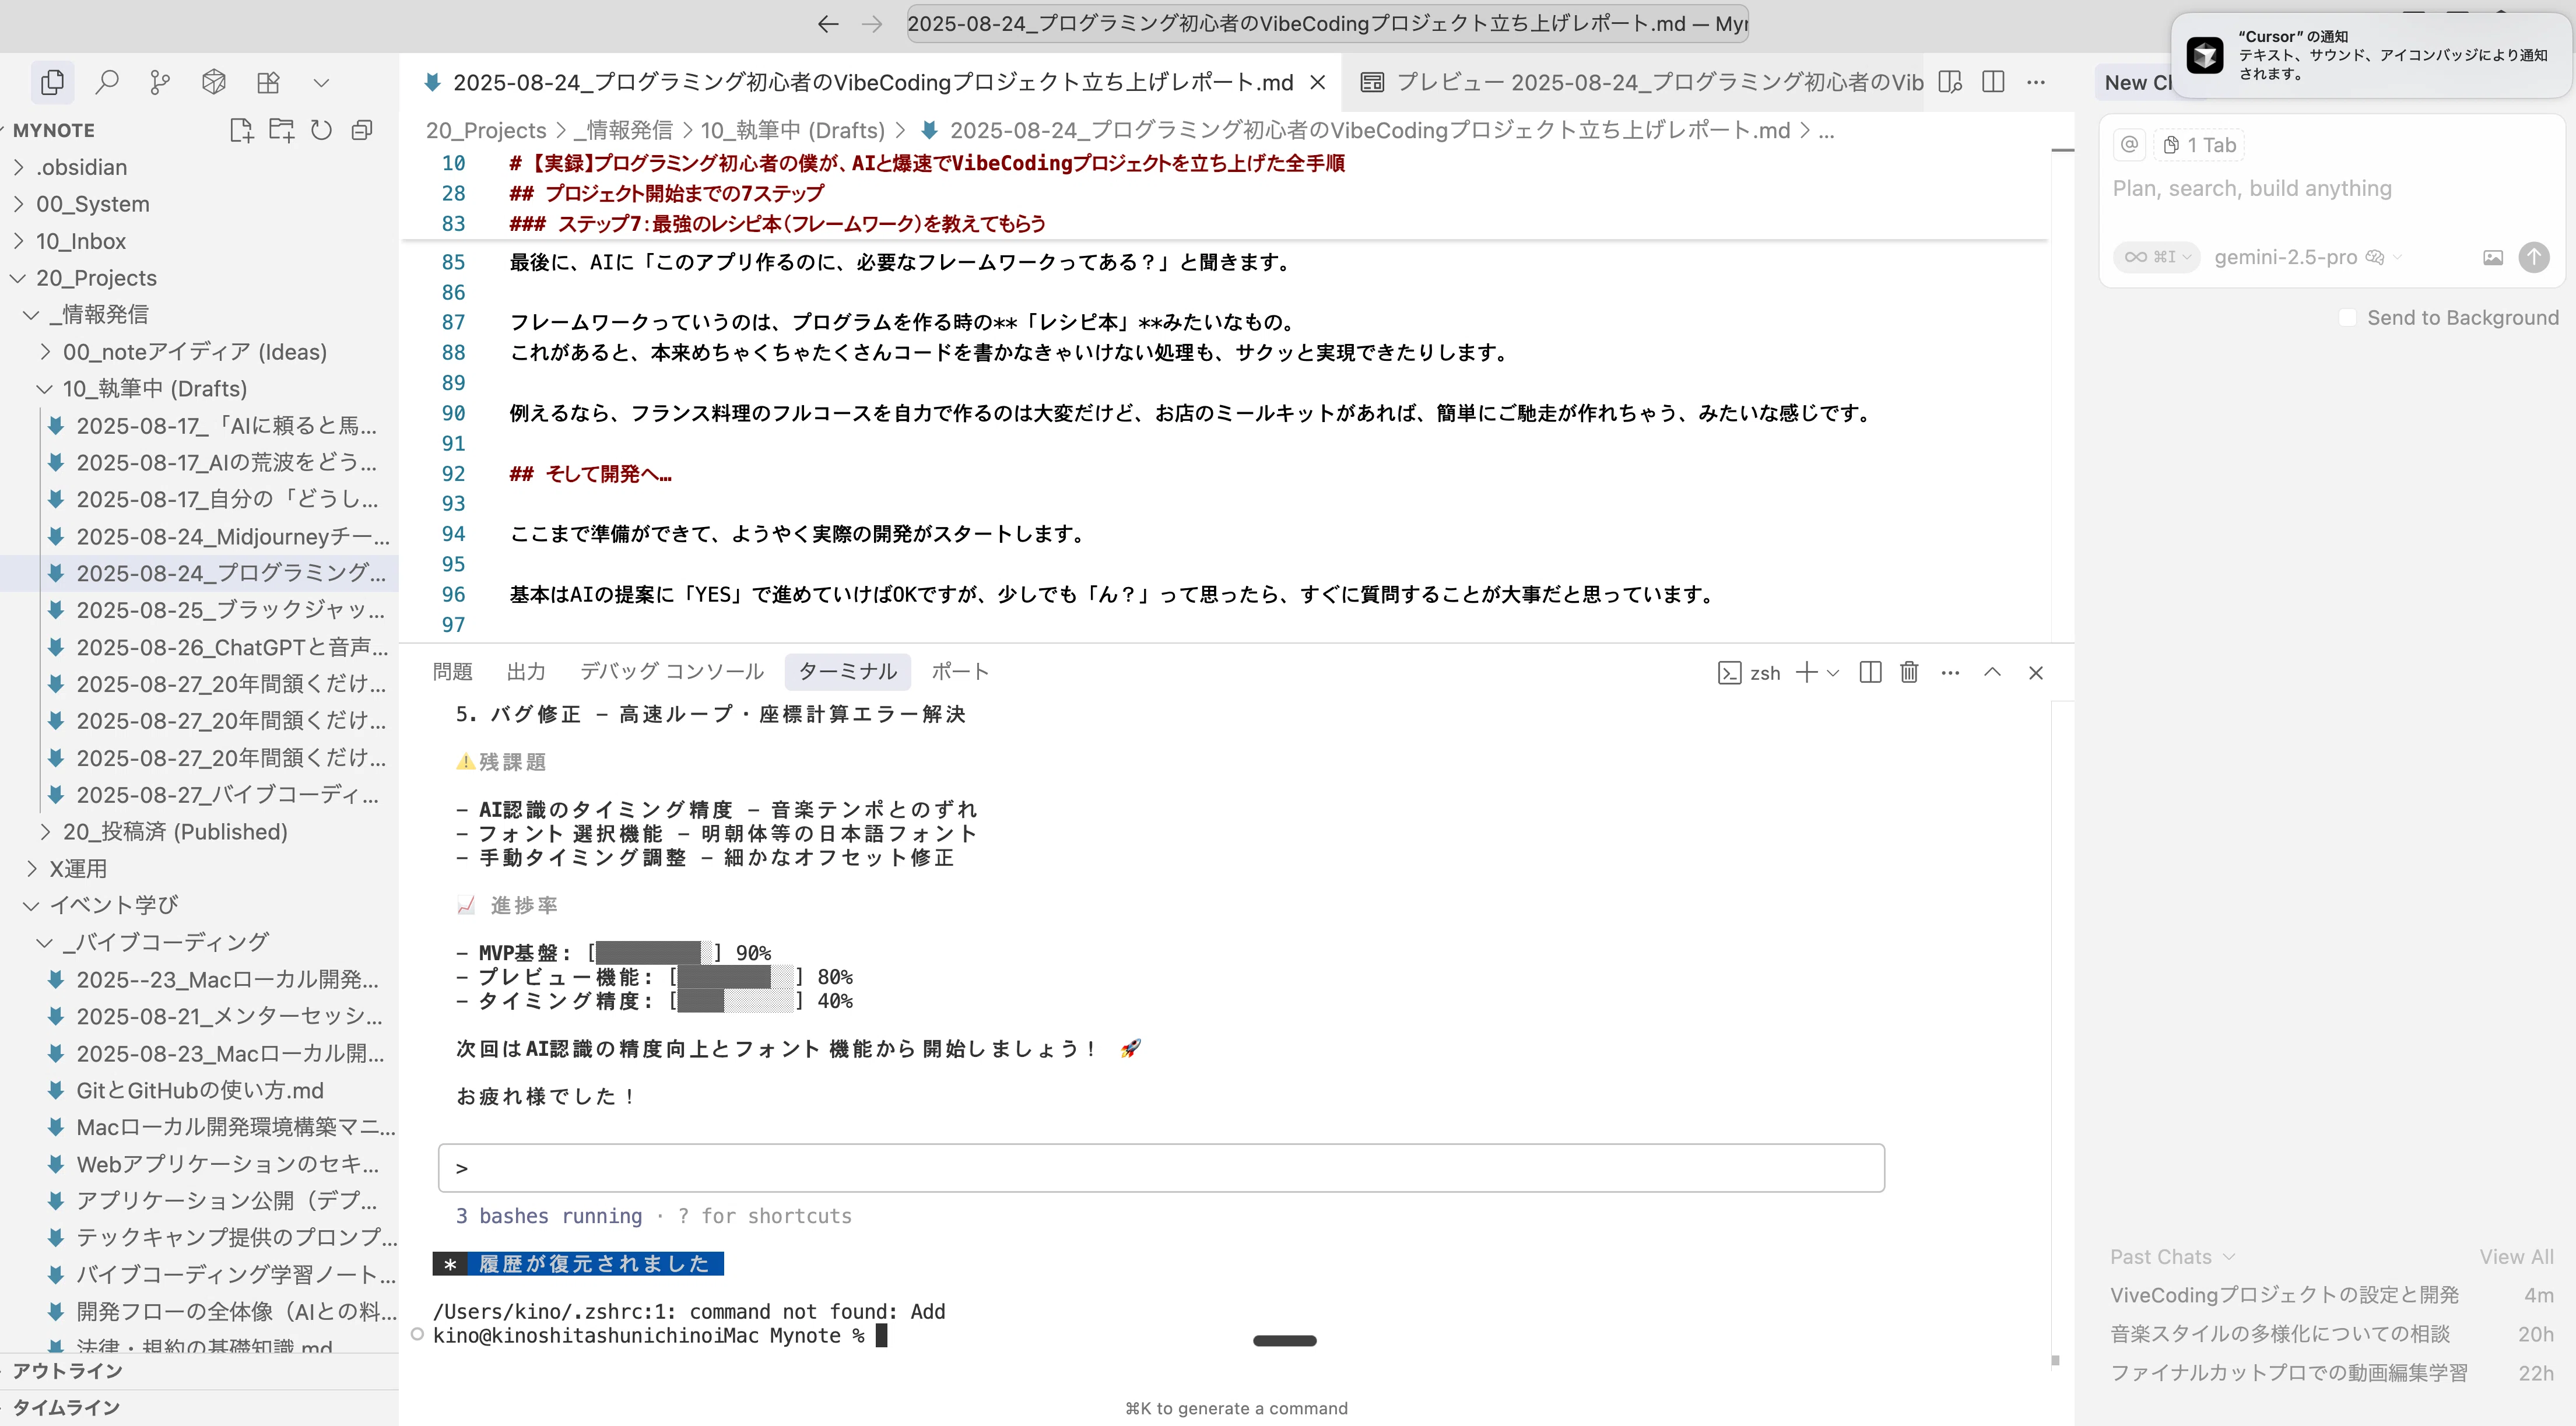Open the Past Chats dropdown
This screenshot has height=1426, width=2576.
point(2172,1257)
